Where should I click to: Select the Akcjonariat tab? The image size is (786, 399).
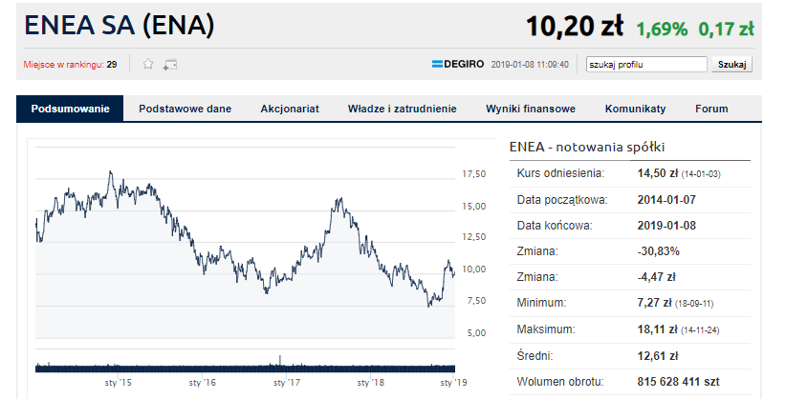[290, 109]
